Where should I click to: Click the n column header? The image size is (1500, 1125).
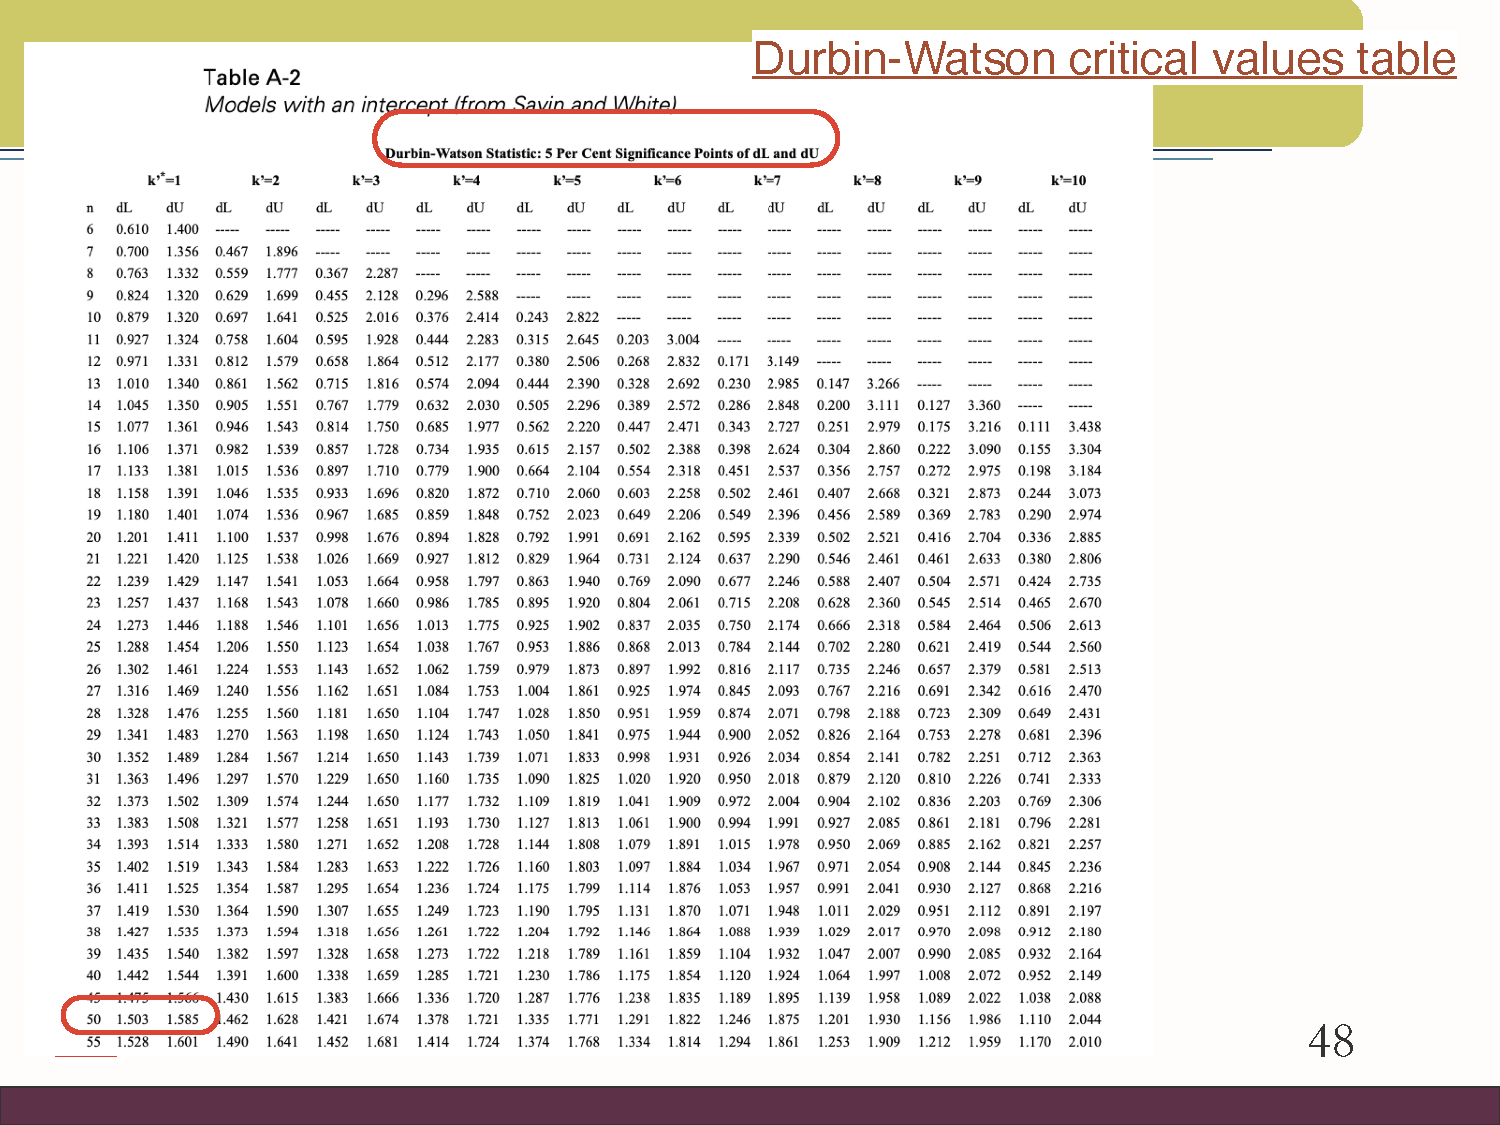90,208
